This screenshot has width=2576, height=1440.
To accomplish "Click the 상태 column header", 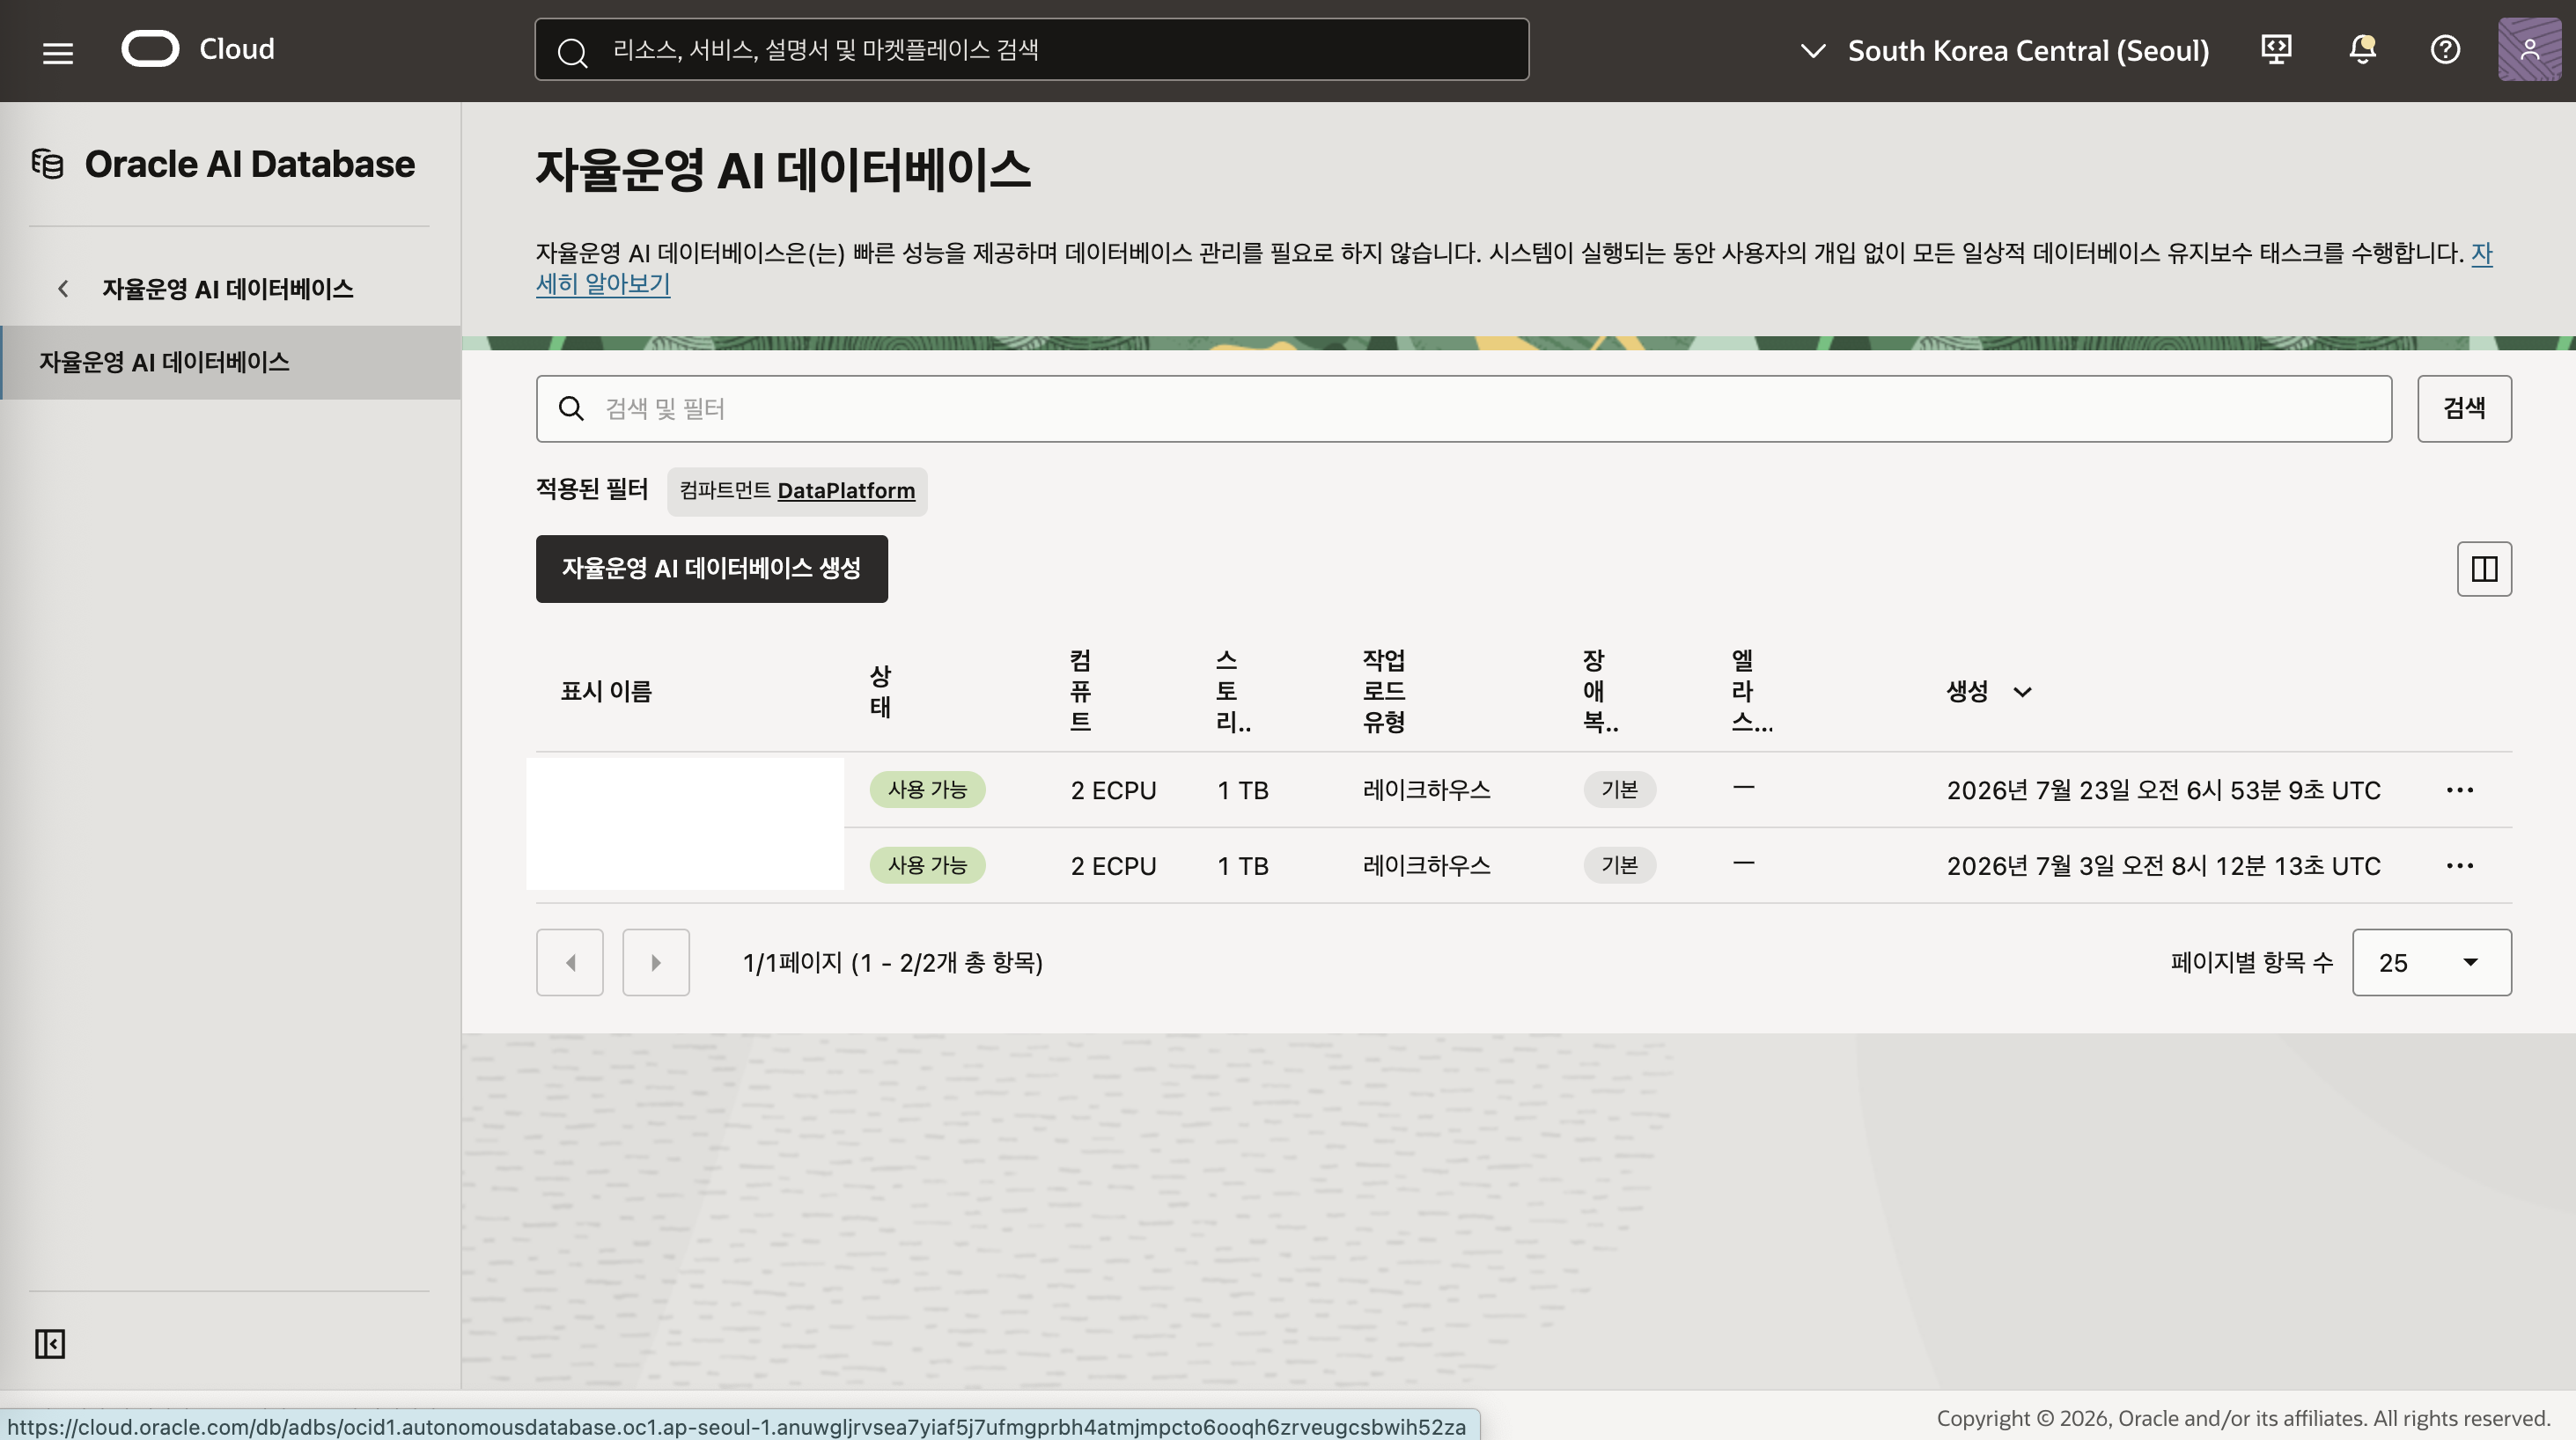I will click(x=880, y=691).
